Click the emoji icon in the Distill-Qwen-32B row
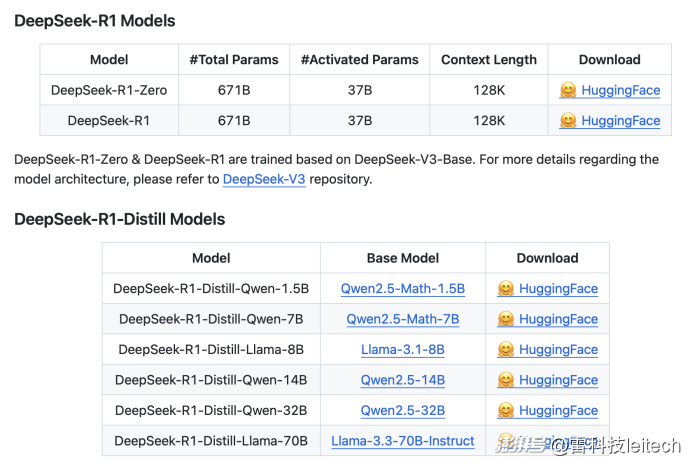Screen dimensions: 690x466 pyautogui.click(x=506, y=411)
